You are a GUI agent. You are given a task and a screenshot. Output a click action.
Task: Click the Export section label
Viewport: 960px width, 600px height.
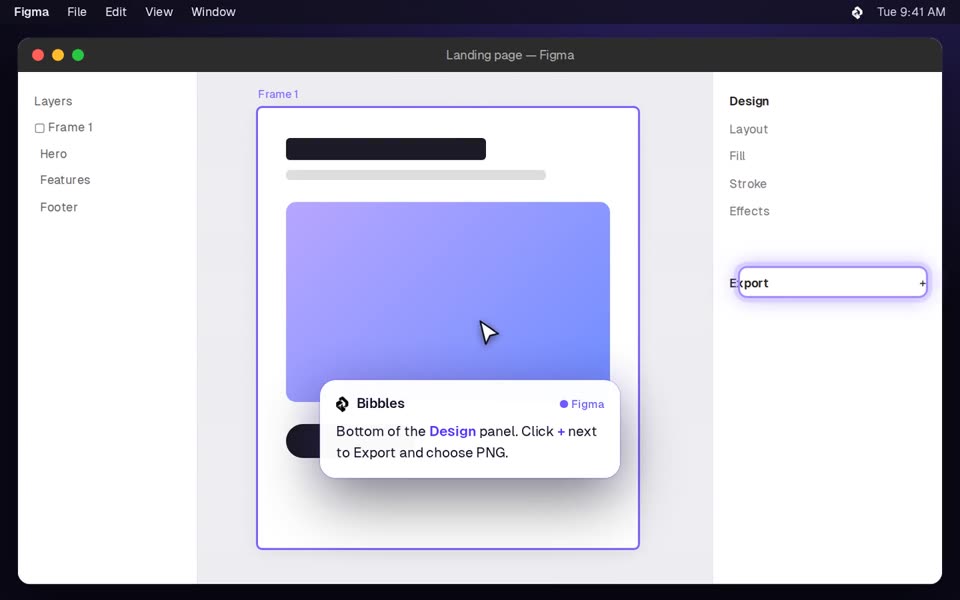pos(749,283)
